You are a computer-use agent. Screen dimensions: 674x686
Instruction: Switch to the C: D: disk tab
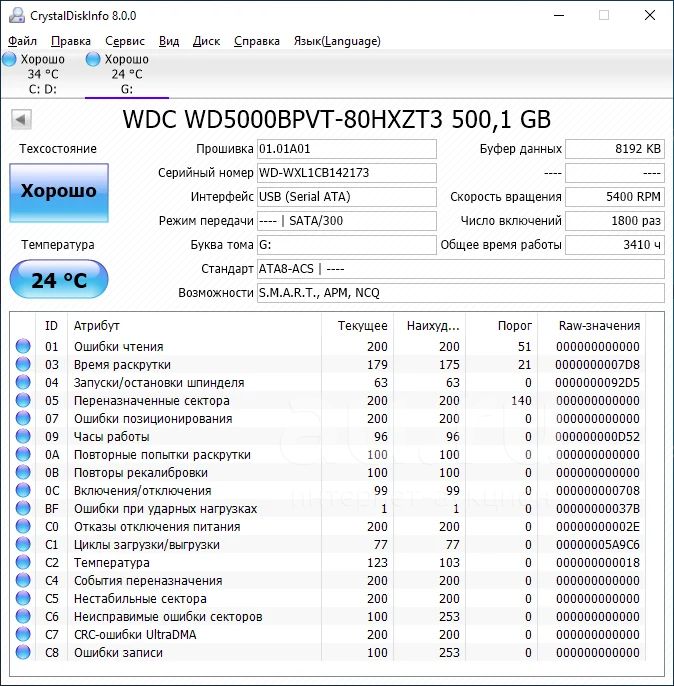(42, 74)
